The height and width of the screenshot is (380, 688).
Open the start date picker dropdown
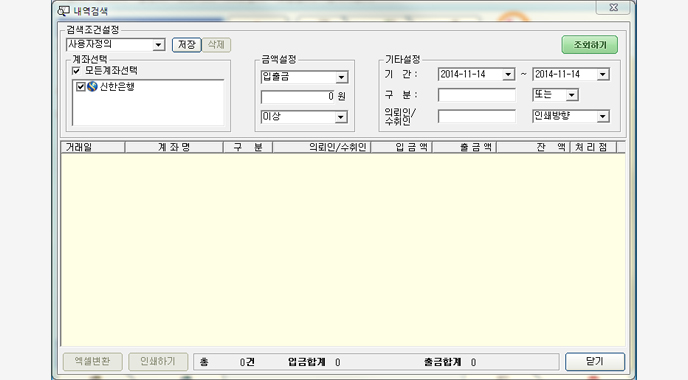pyautogui.click(x=508, y=75)
